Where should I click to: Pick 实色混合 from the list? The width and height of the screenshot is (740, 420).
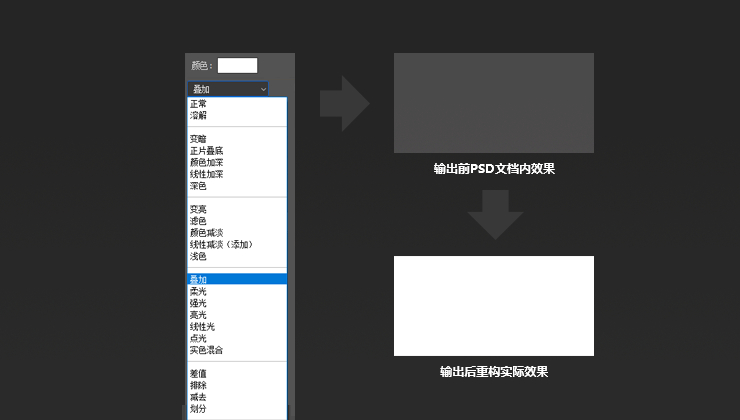pyautogui.click(x=206, y=350)
